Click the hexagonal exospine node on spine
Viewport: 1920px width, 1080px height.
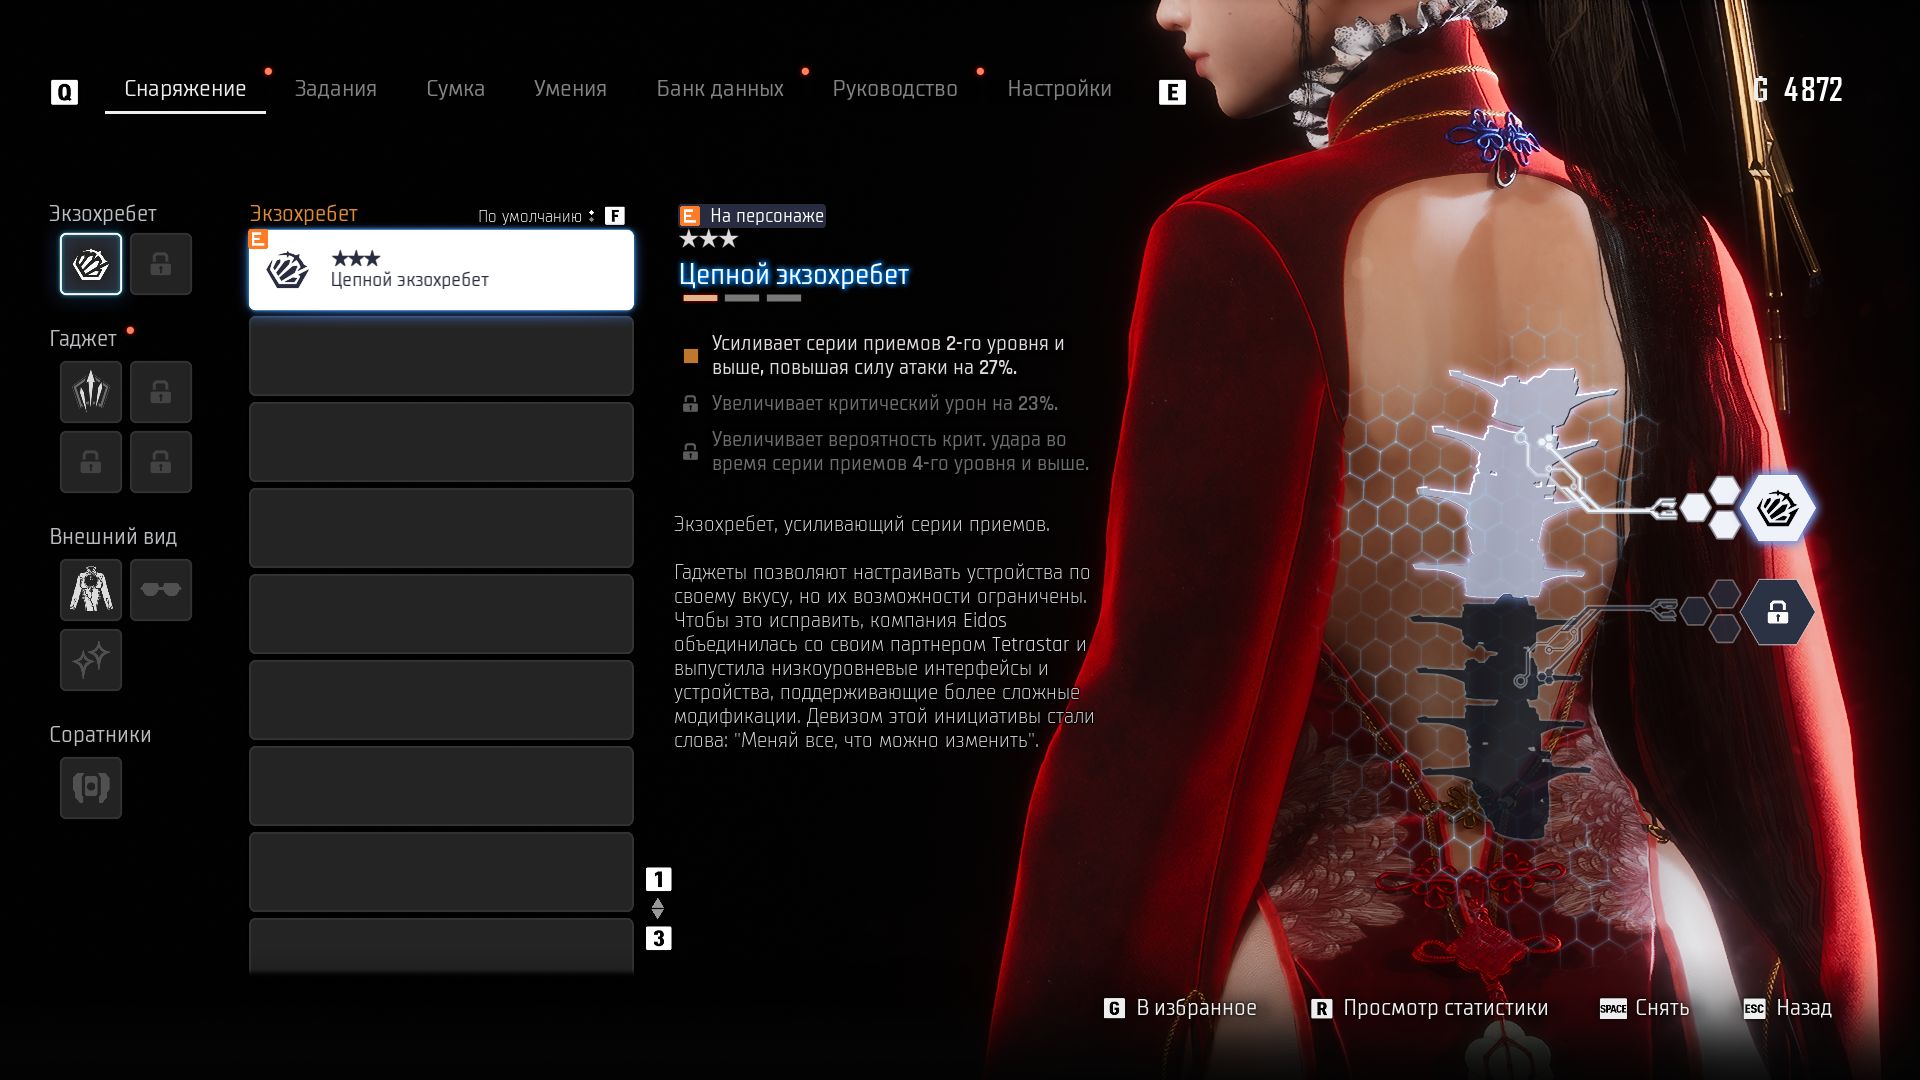pyautogui.click(x=1777, y=508)
